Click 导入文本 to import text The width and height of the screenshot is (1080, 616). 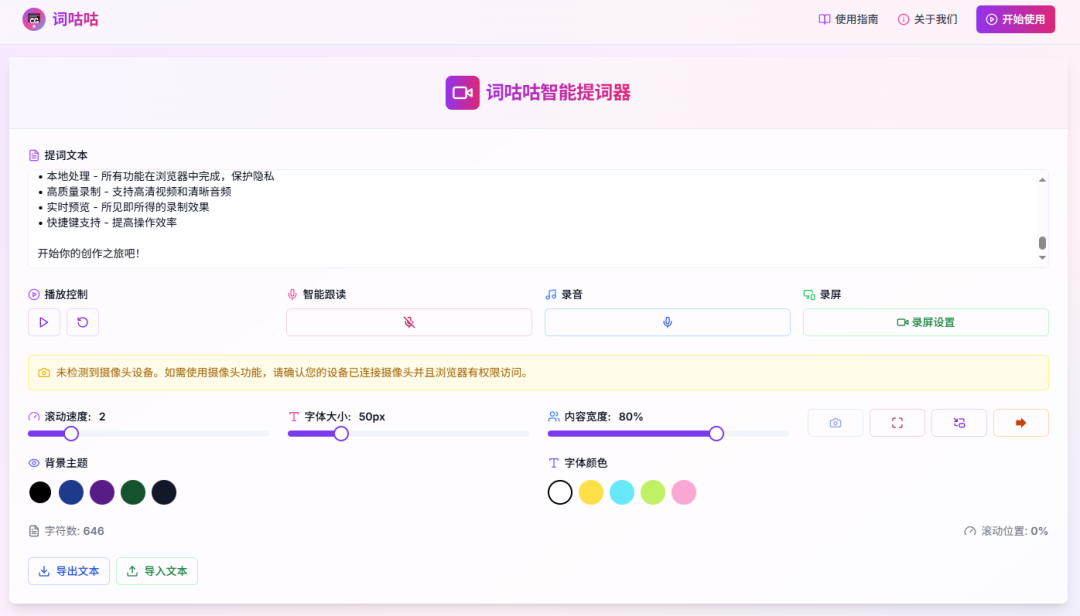tap(157, 571)
